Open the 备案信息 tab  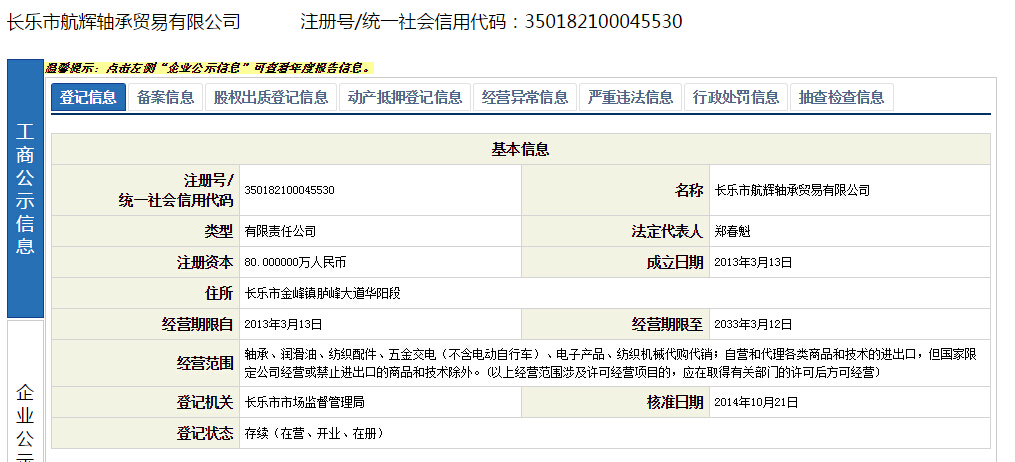[x=166, y=97]
